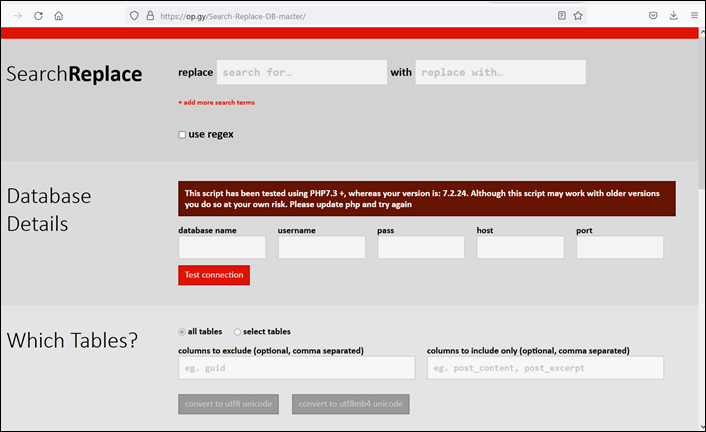The height and width of the screenshot is (432, 706).
Task: Click the scrollbar down arrow
Action: [x=702, y=426]
